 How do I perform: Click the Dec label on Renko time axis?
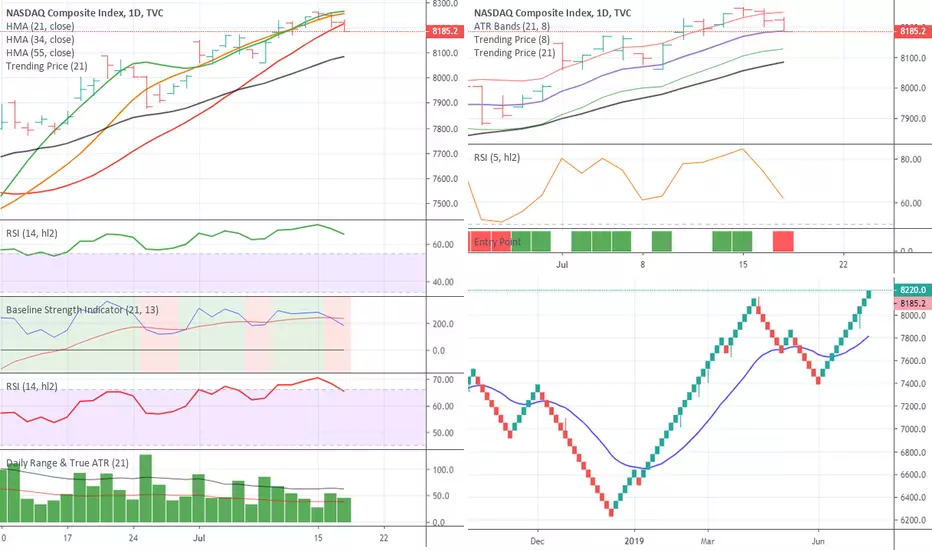coord(537,540)
